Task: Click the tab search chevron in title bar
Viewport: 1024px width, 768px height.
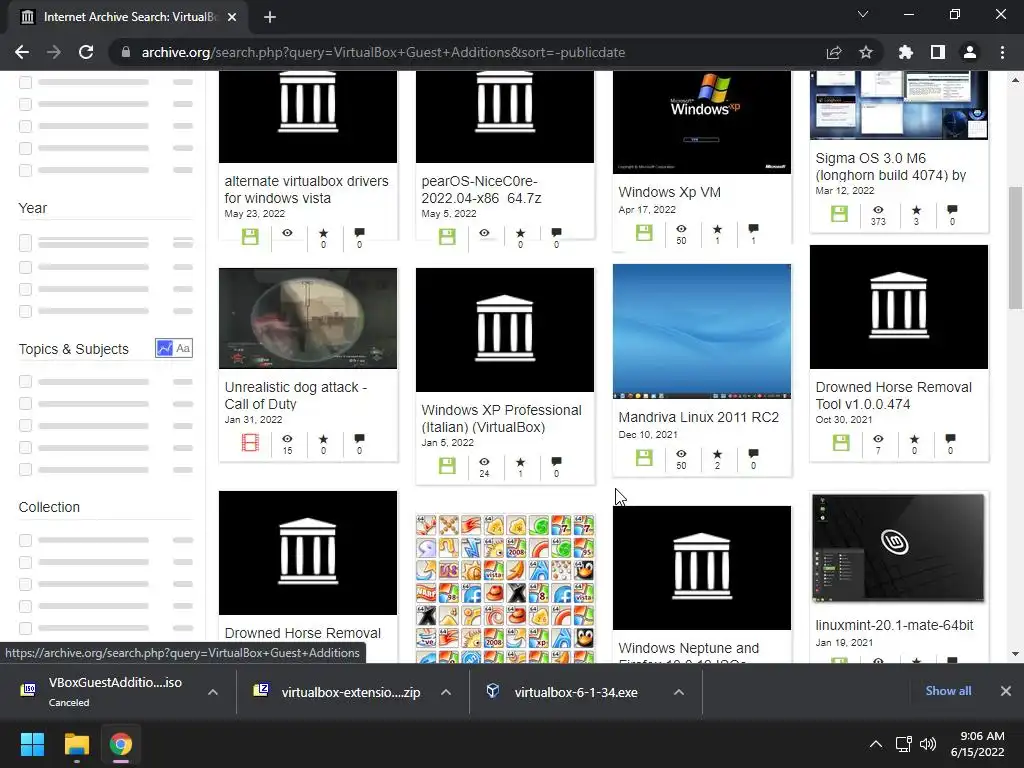Action: [863, 14]
